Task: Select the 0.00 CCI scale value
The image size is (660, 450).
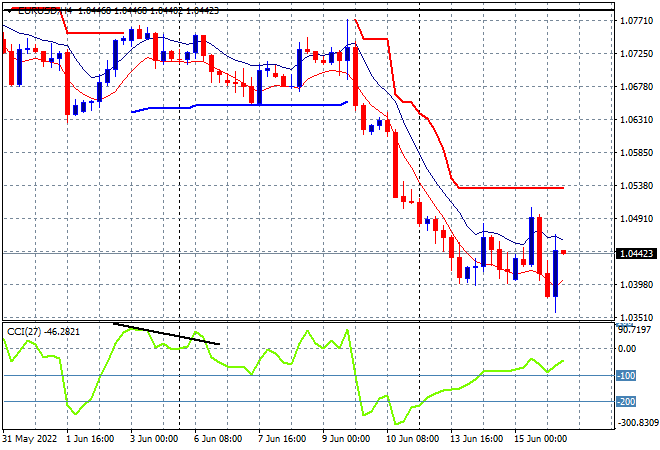Action: 627,349
